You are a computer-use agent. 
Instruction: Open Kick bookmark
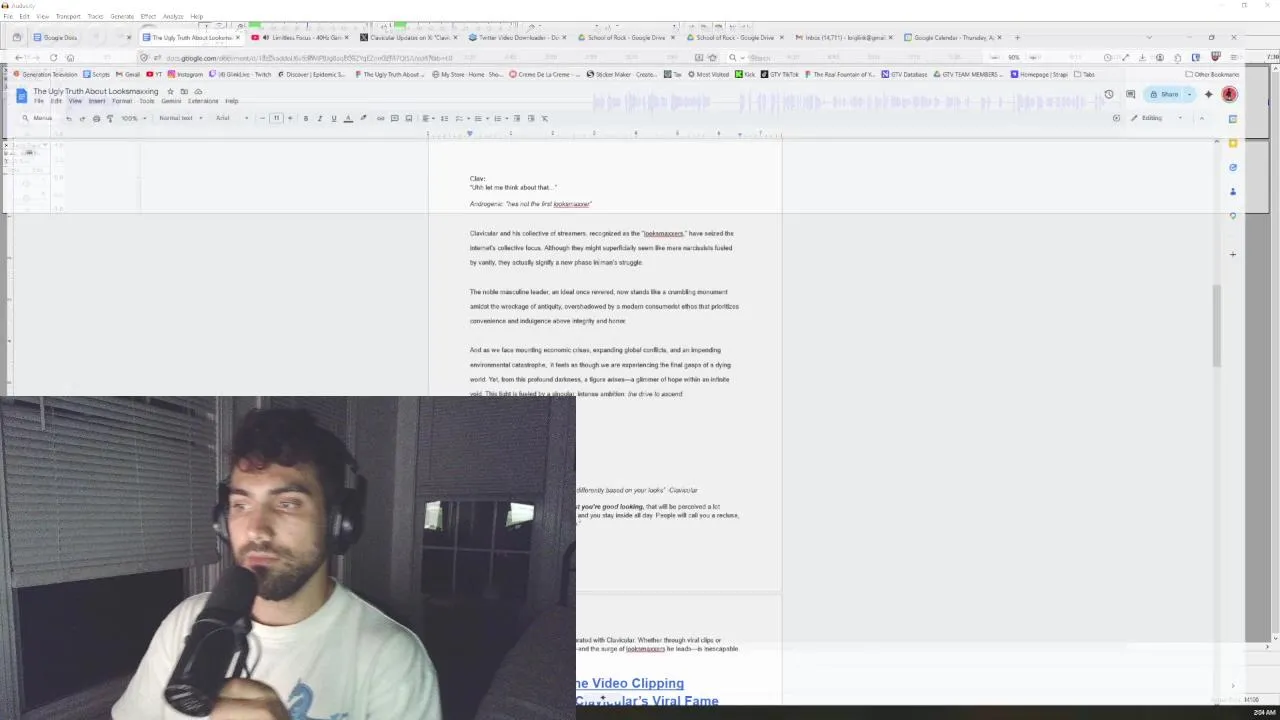point(745,74)
